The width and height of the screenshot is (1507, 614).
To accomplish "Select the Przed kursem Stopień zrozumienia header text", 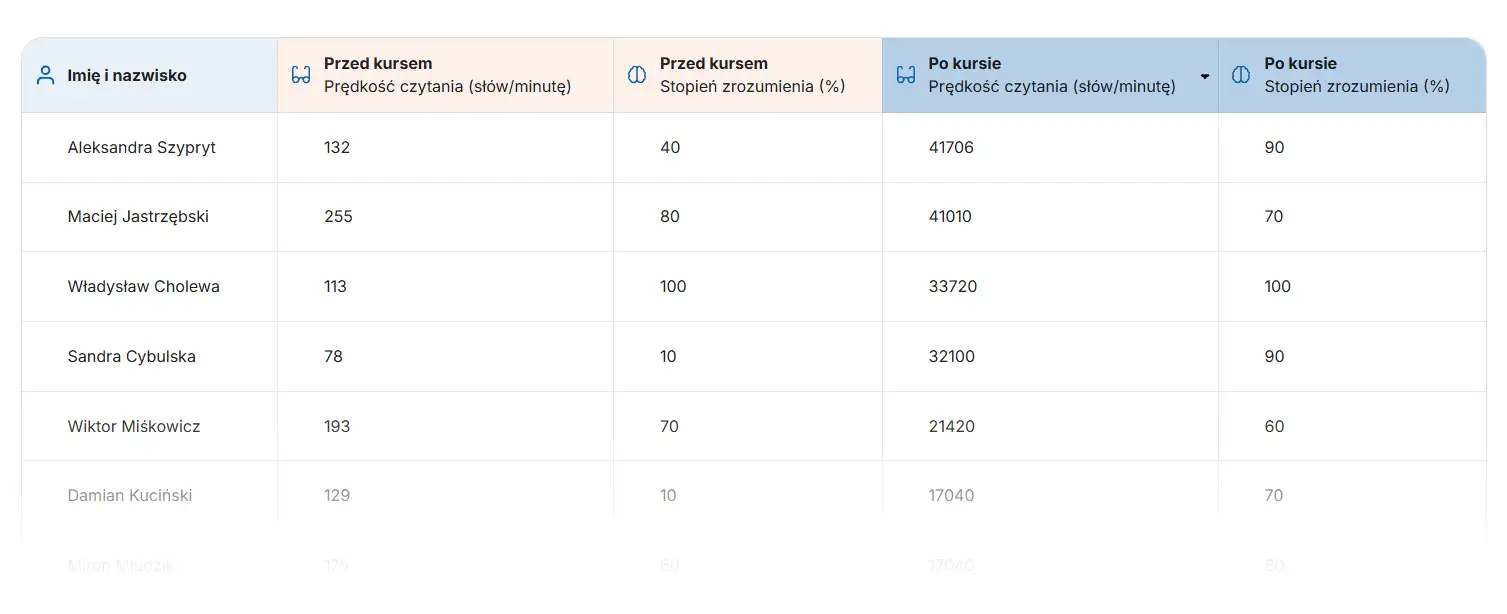I will [752, 75].
